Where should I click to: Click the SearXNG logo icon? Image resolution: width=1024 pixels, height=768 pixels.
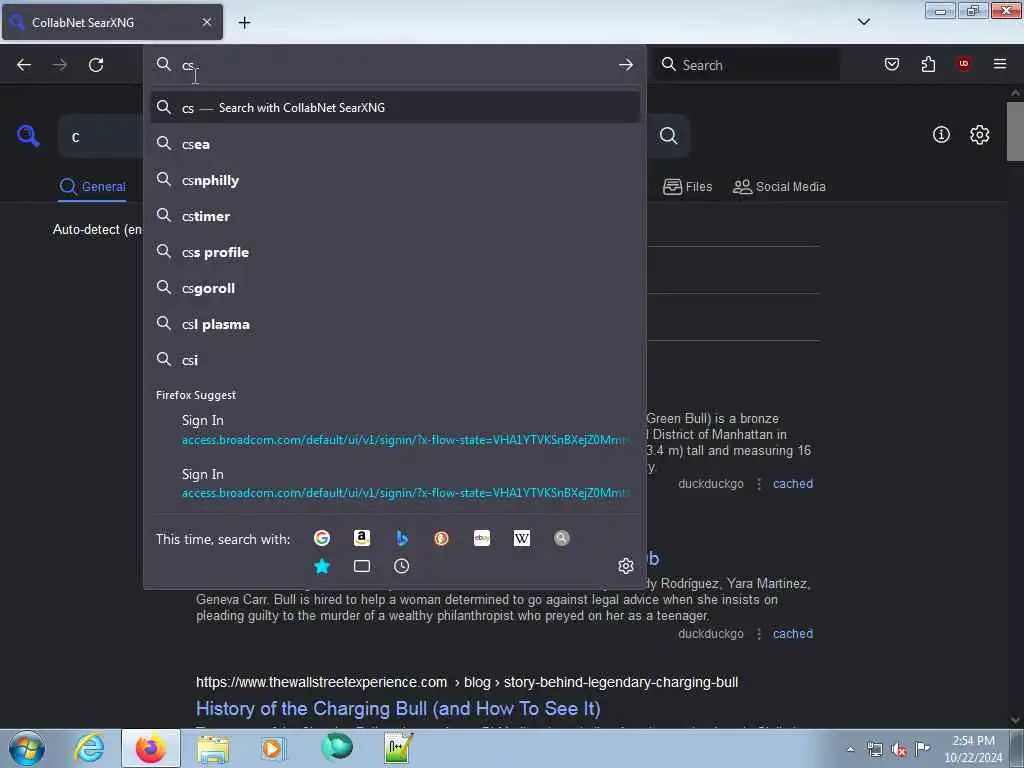[x=28, y=136]
